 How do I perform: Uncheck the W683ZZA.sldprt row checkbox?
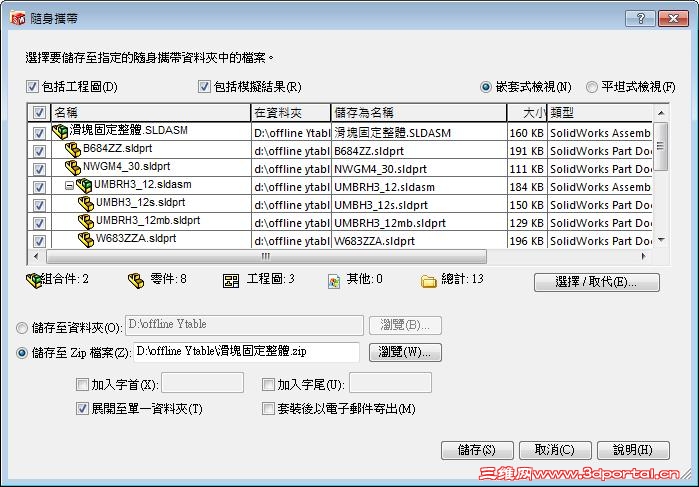pyautogui.click(x=39, y=241)
